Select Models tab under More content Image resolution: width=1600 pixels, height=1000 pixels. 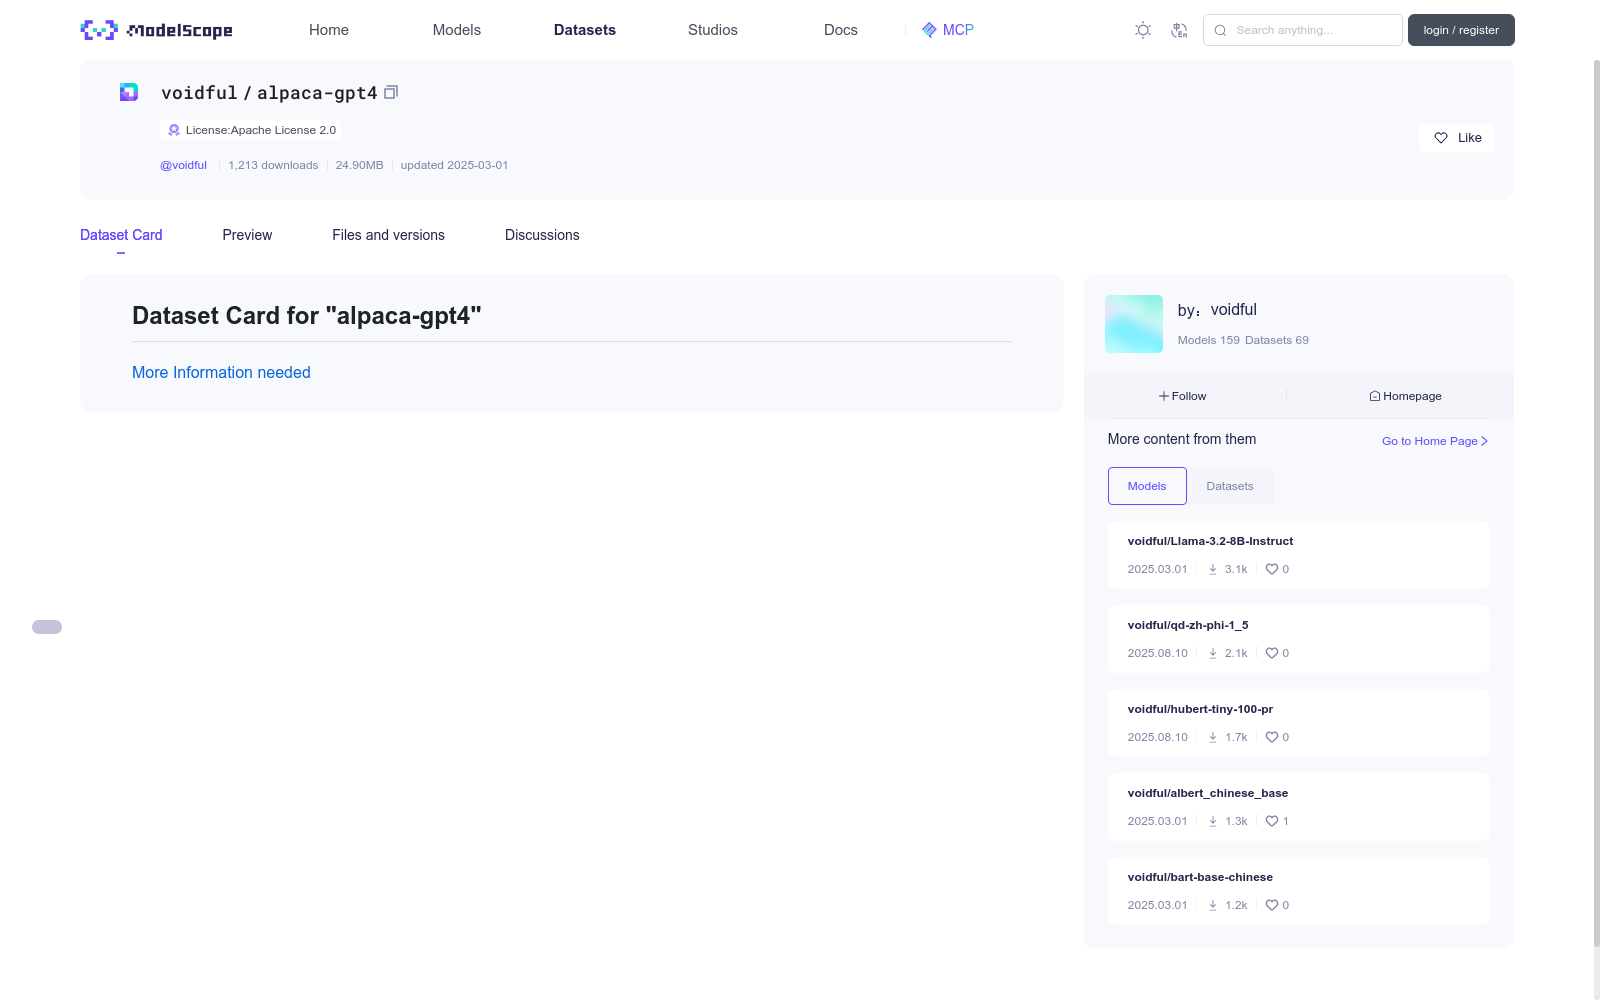tap(1147, 486)
